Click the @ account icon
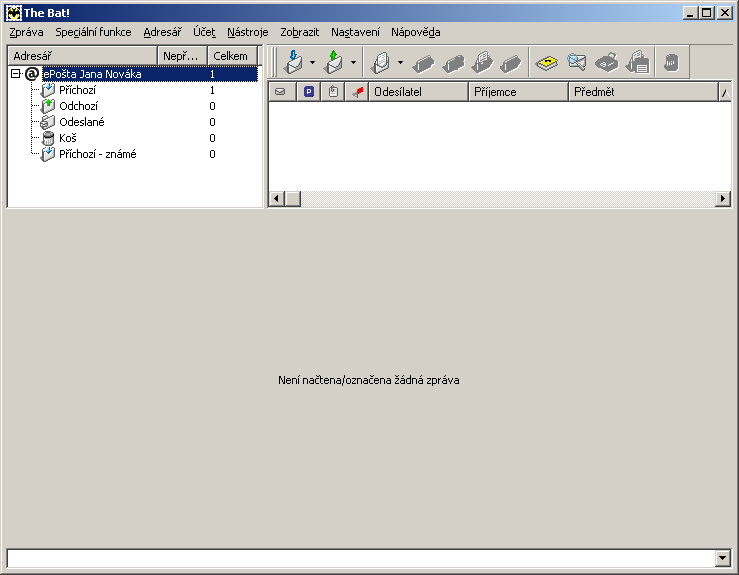739x575 pixels. point(32,74)
